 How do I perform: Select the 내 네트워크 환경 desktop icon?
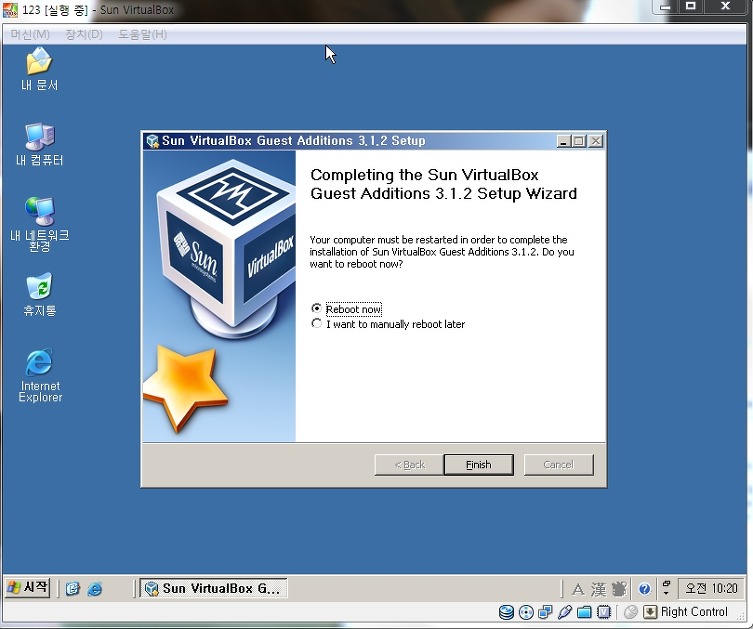pyautogui.click(x=39, y=224)
